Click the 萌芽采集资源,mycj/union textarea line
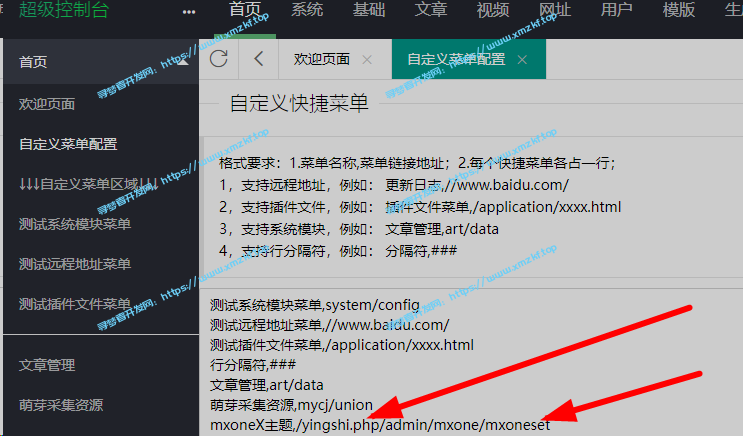 pyautogui.click(x=291, y=405)
